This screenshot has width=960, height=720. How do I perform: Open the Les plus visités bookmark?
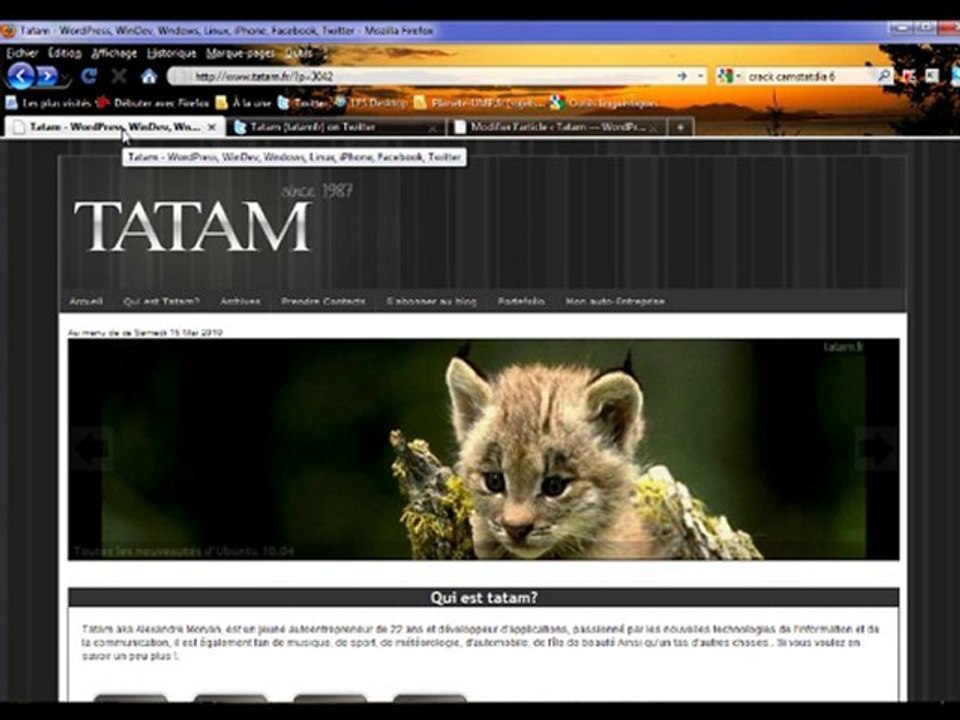coord(48,102)
